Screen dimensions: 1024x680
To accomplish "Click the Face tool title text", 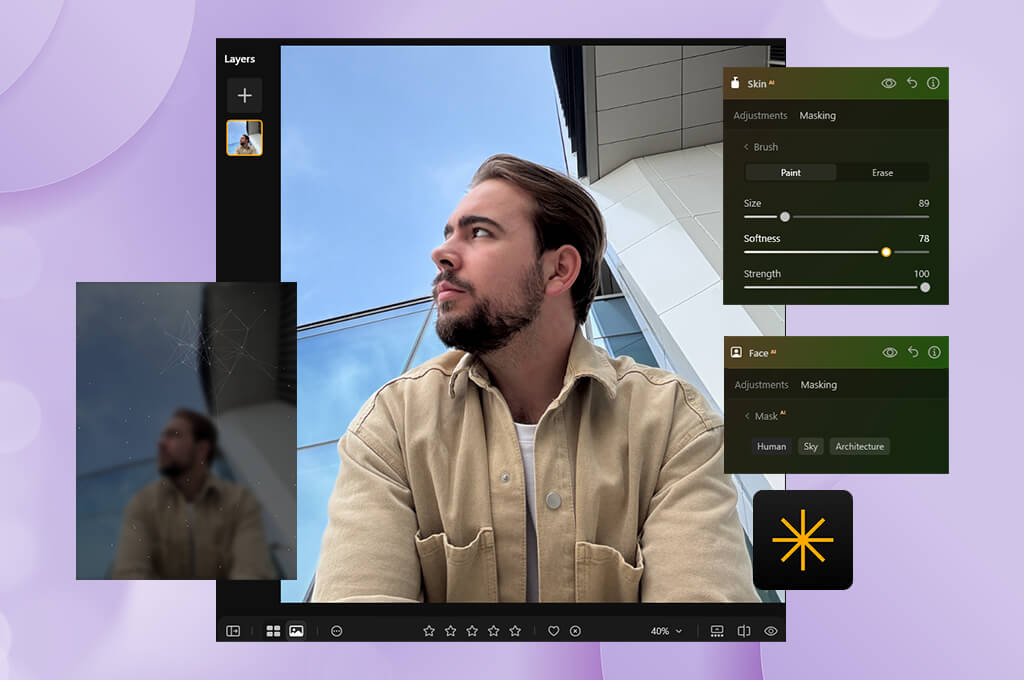I will (x=758, y=353).
